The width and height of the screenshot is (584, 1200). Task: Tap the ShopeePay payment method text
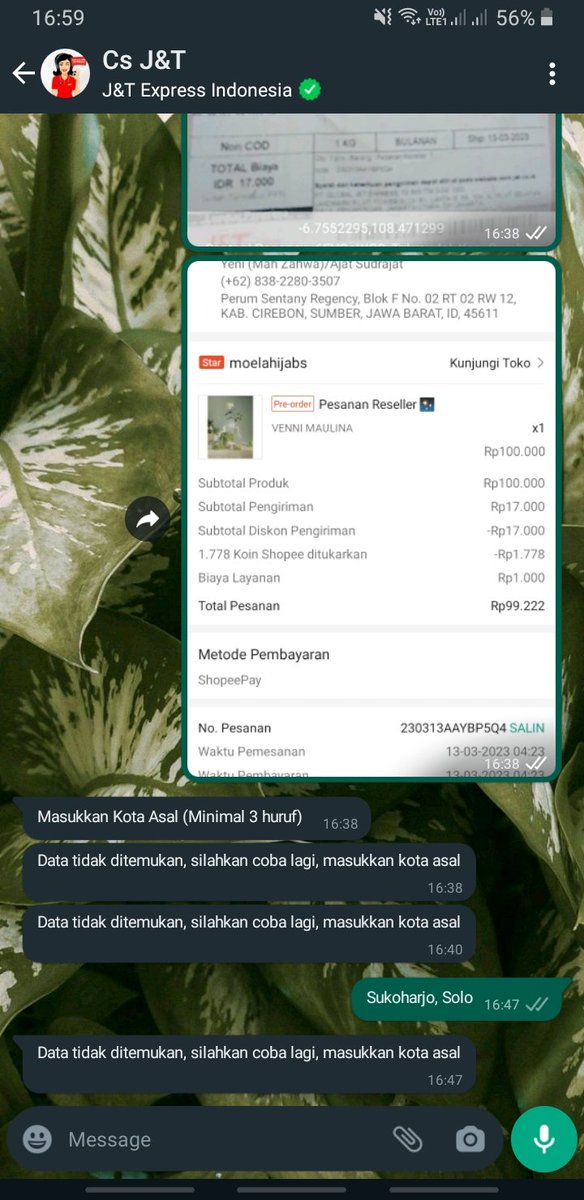230,680
